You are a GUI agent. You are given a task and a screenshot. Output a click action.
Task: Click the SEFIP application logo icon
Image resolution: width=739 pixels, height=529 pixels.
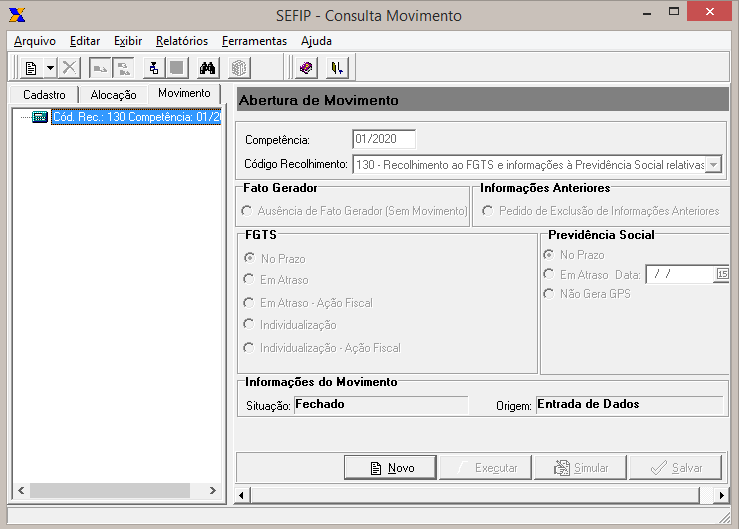[x=17, y=15]
